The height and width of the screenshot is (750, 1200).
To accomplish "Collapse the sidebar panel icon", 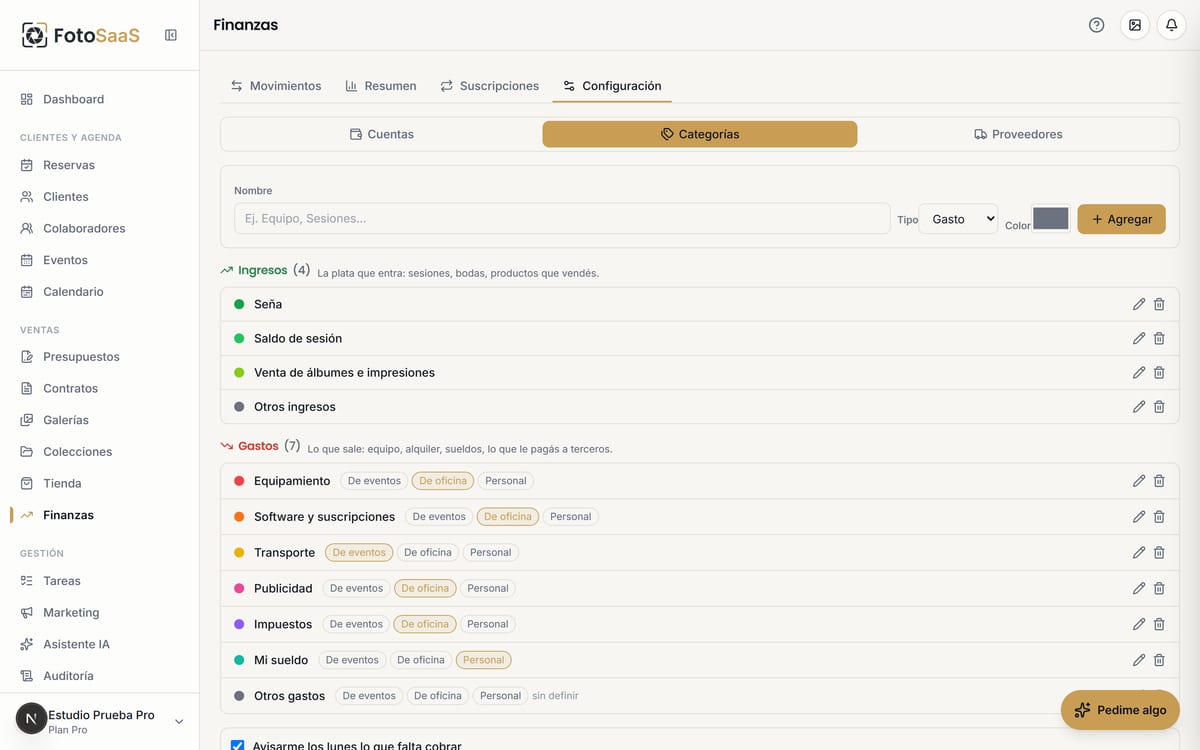I will click(171, 35).
